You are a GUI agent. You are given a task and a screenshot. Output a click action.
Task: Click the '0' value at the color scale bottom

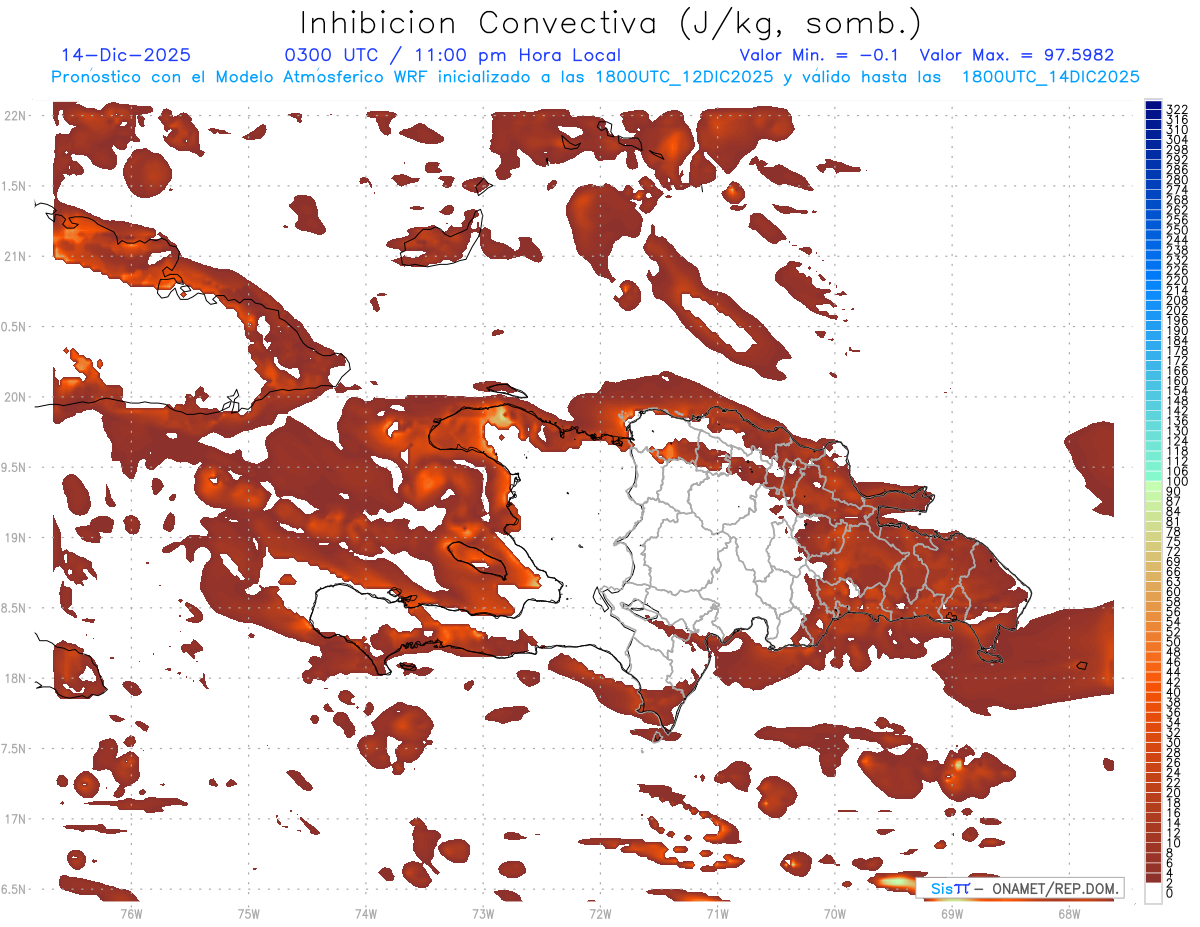(1170, 893)
